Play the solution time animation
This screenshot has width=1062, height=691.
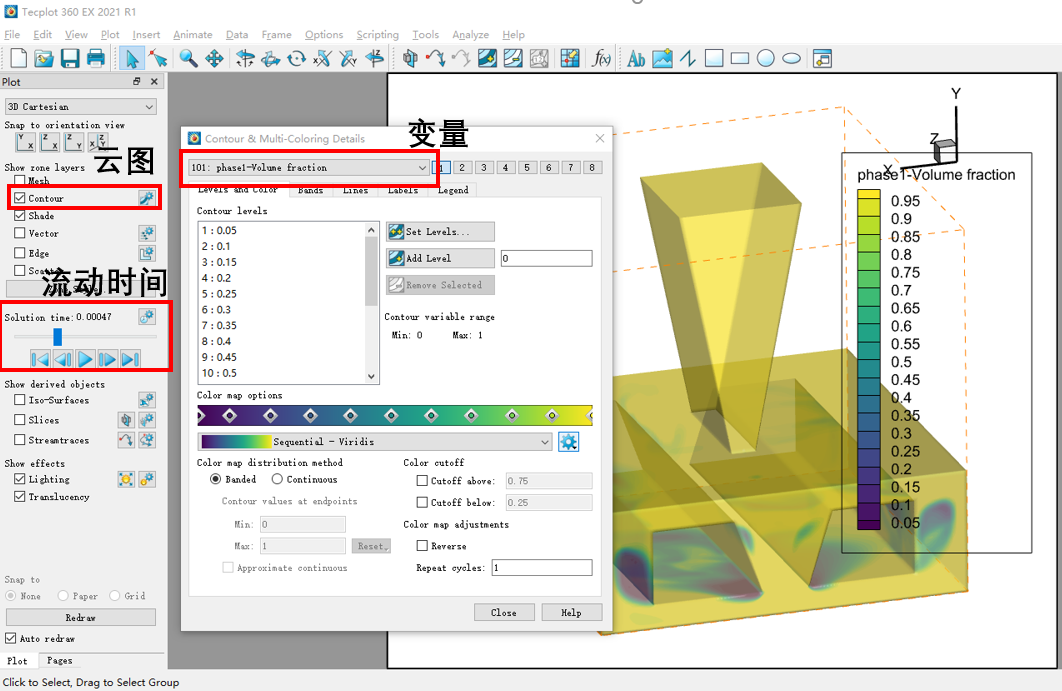[x=85, y=359]
